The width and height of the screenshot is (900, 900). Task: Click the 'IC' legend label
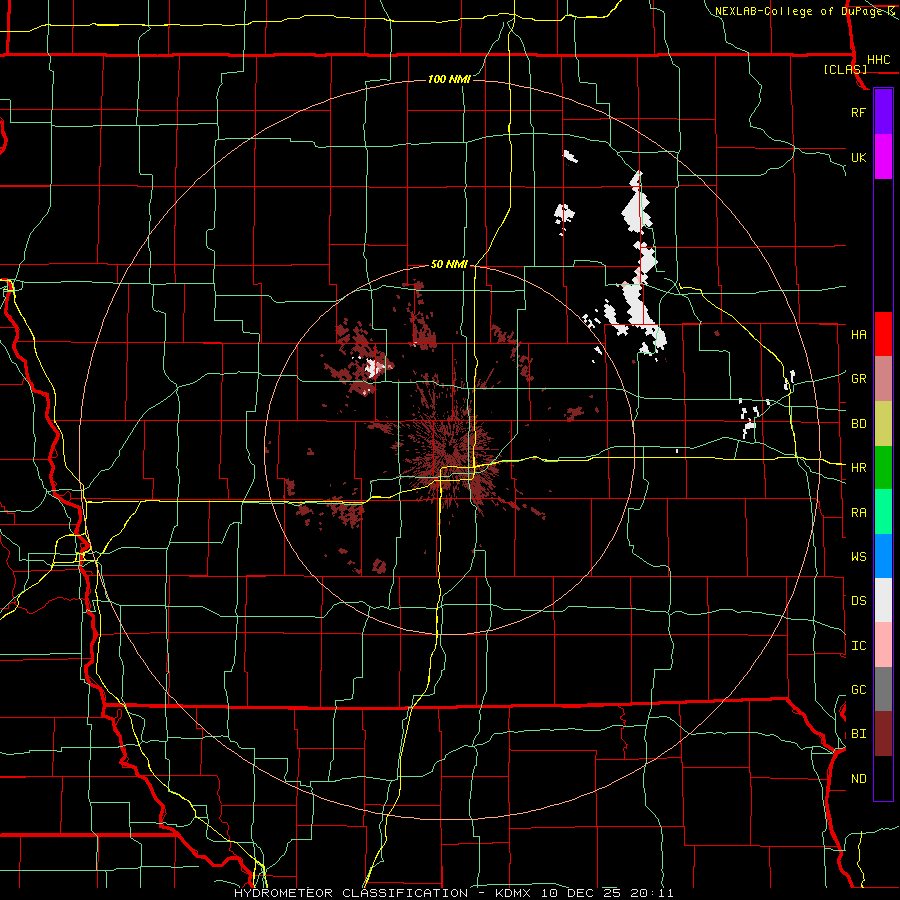click(x=858, y=646)
